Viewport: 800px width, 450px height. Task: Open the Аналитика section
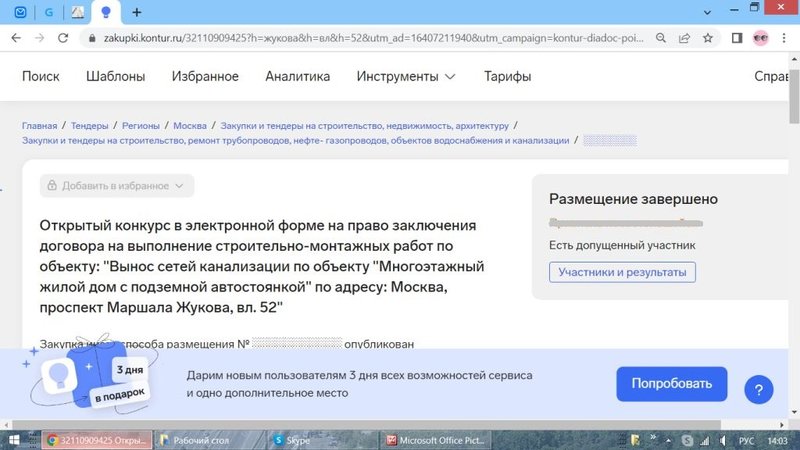[297, 77]
